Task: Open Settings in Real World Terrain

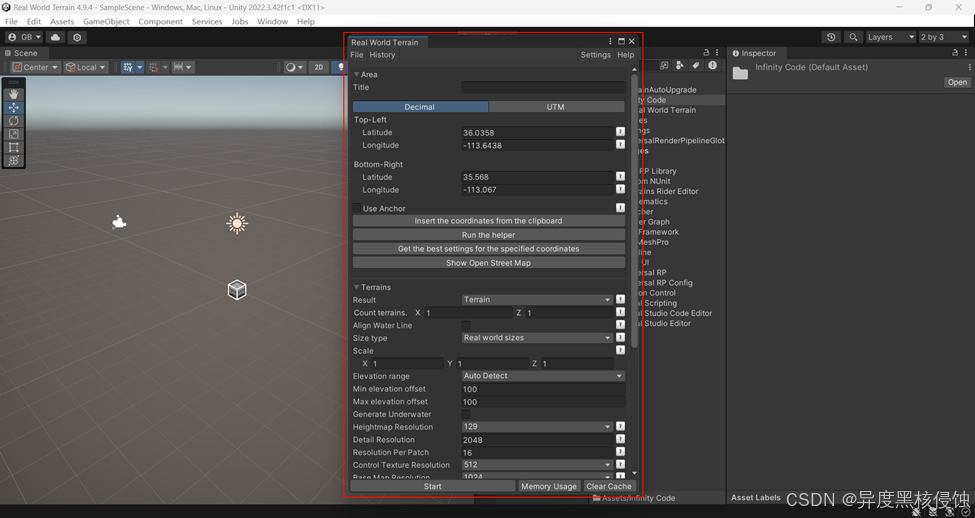Action: (595, 55)
